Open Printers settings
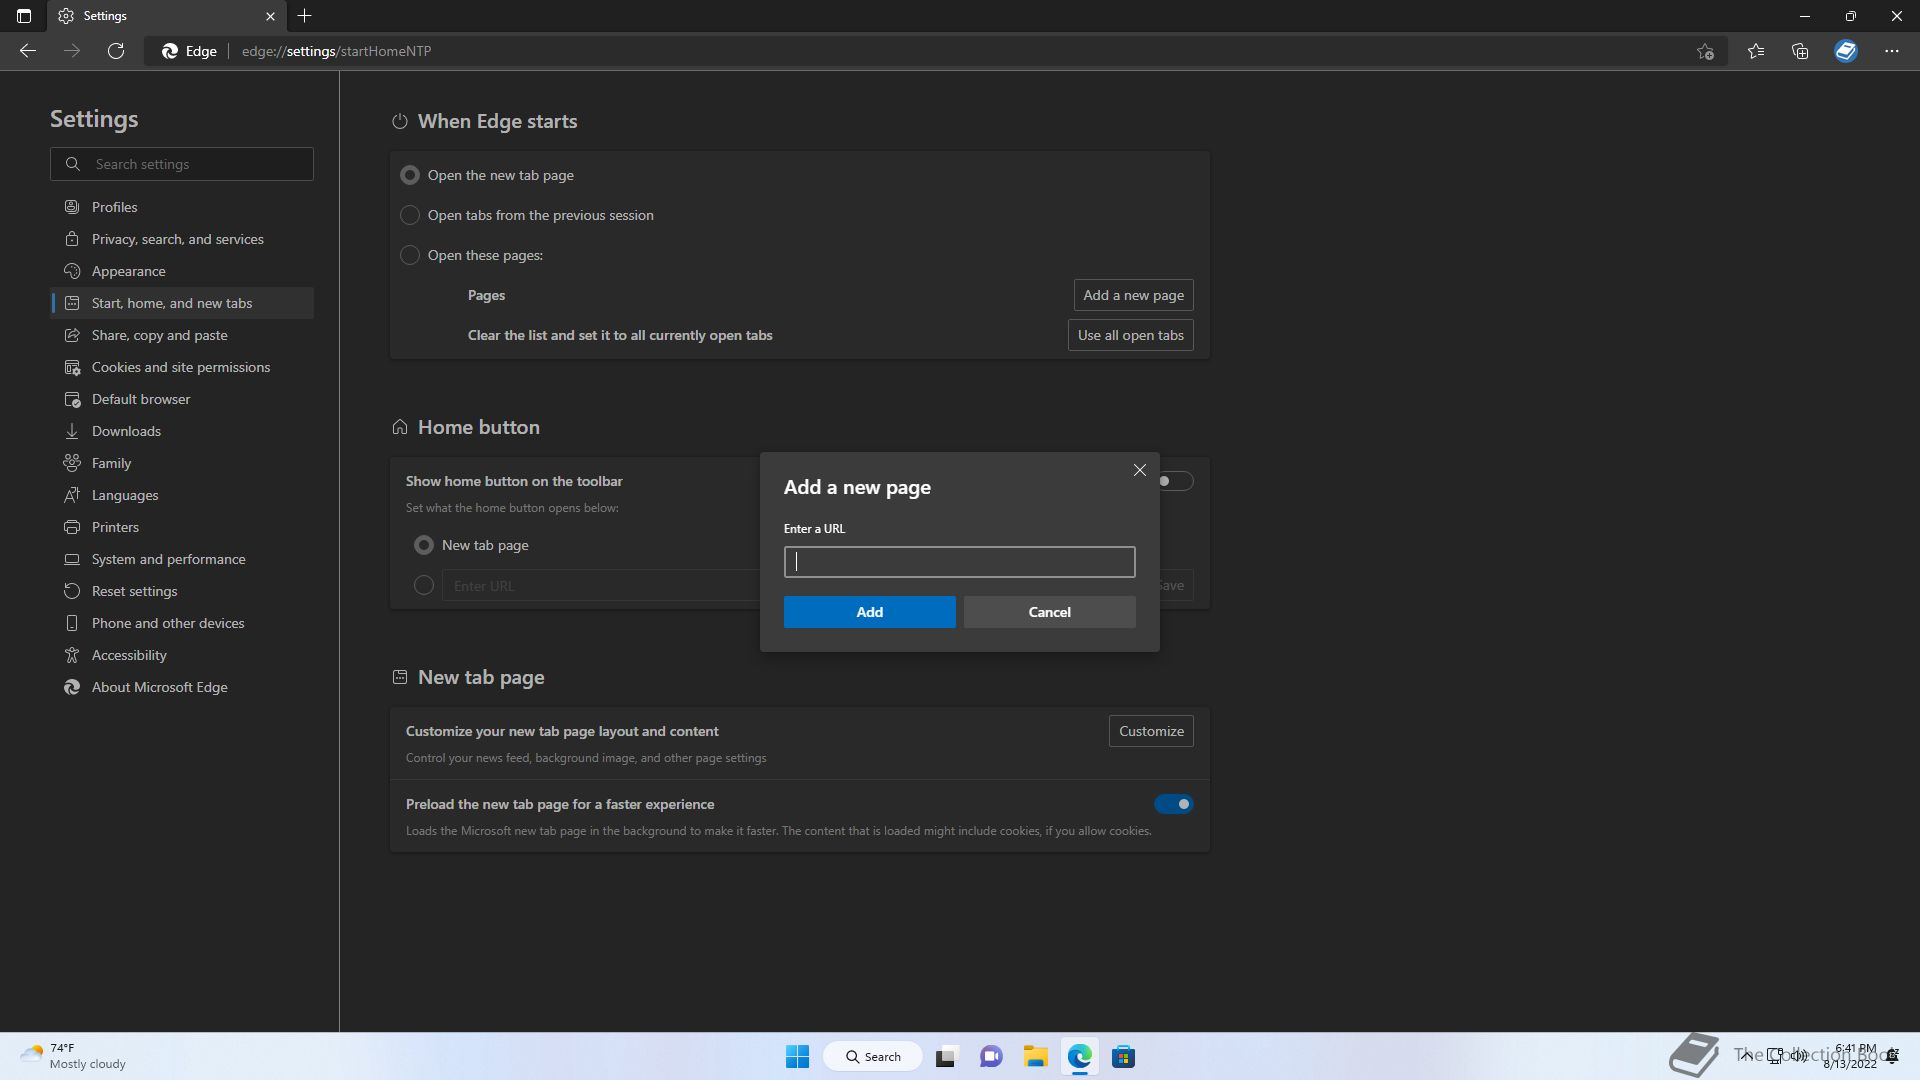The height and width of the screenshot is (1080, 1920). (182, 527)
